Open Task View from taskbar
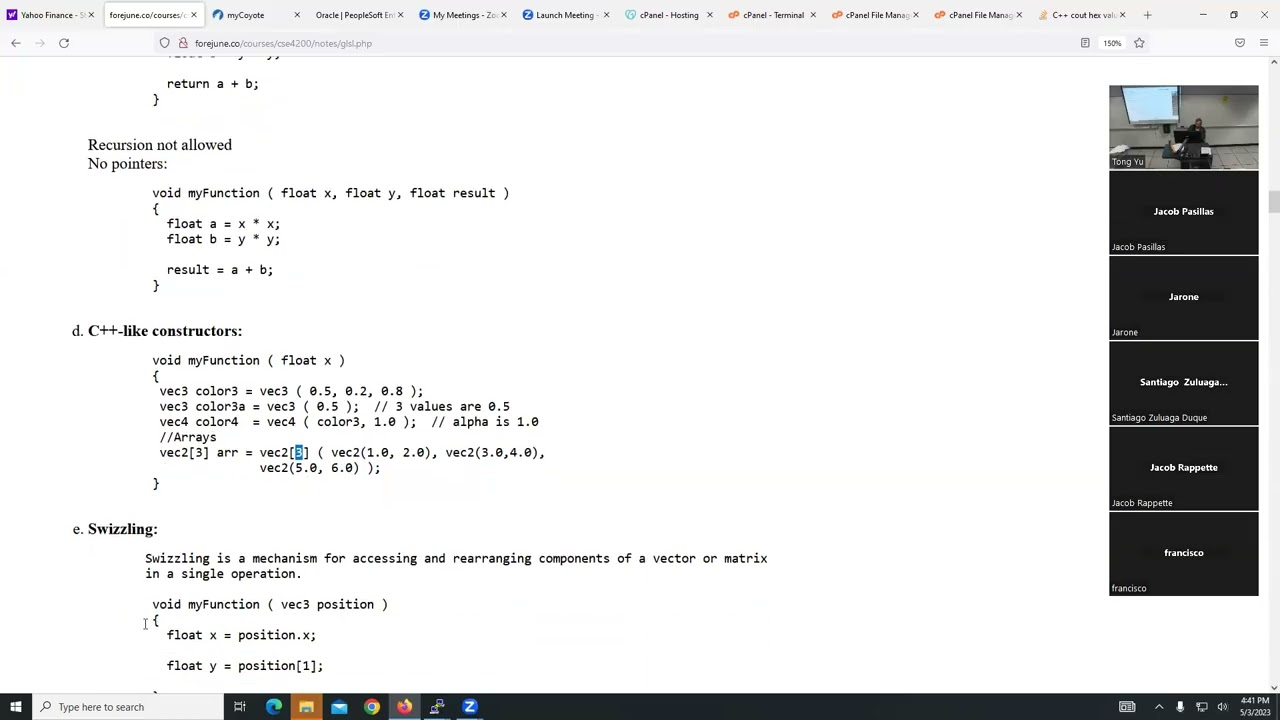The image size is (1280, 720). click(x=240, y=707)
